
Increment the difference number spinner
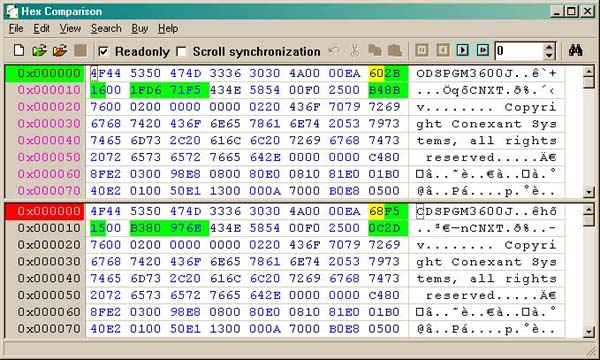(x=549, y=47)
